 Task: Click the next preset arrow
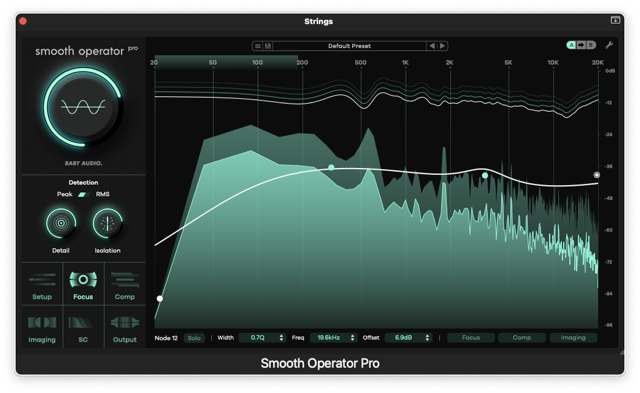(442, 46)
